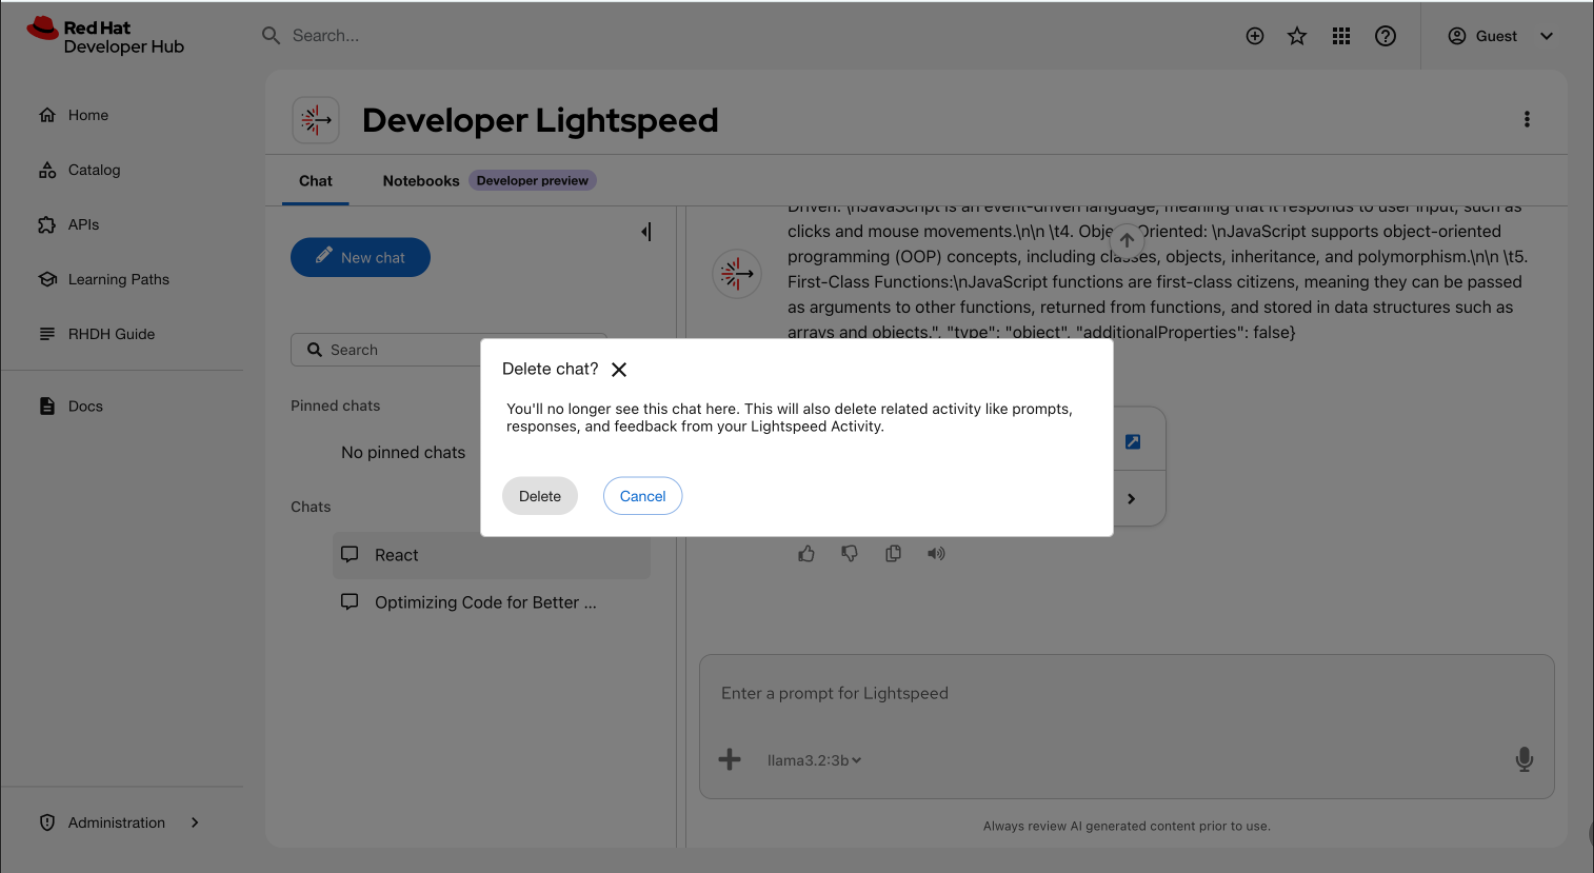This screenshot has width=1594, height=873.
Task: Click the Developer preview badge
Action: [x=532, y=181]
